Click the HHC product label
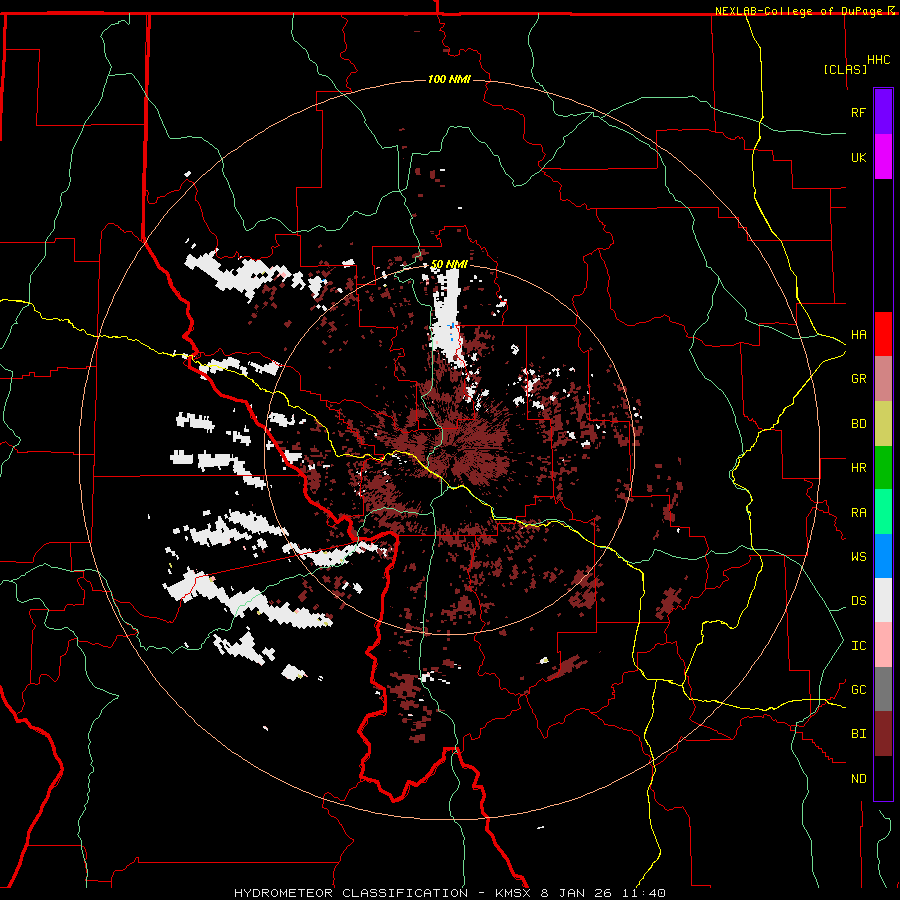The image size is (900, 900). pos(879,60)
